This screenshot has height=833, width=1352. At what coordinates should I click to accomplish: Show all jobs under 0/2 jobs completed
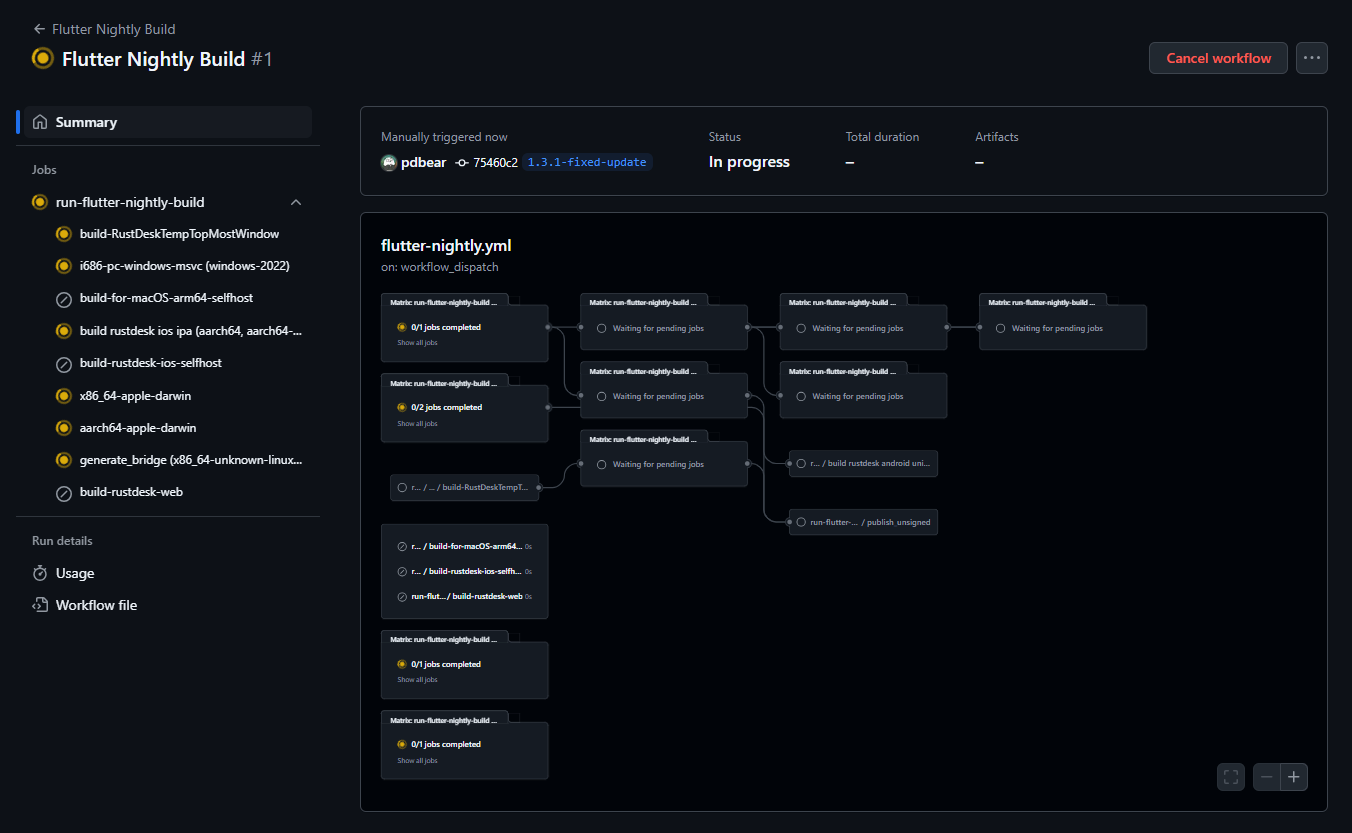(x=417, y=424)
